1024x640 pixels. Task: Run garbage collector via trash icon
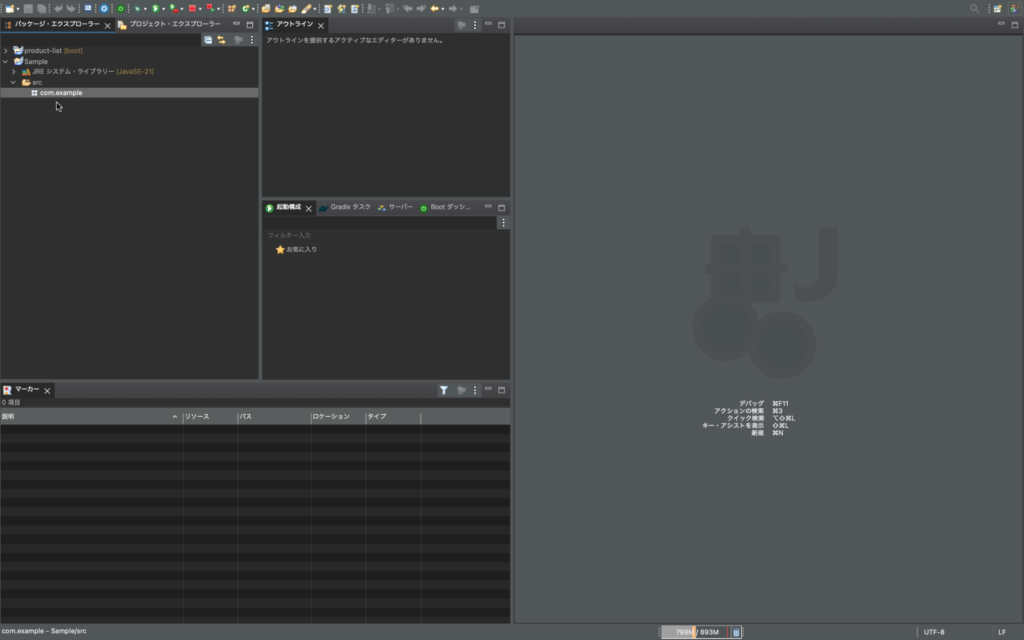[x=736, y=632]
